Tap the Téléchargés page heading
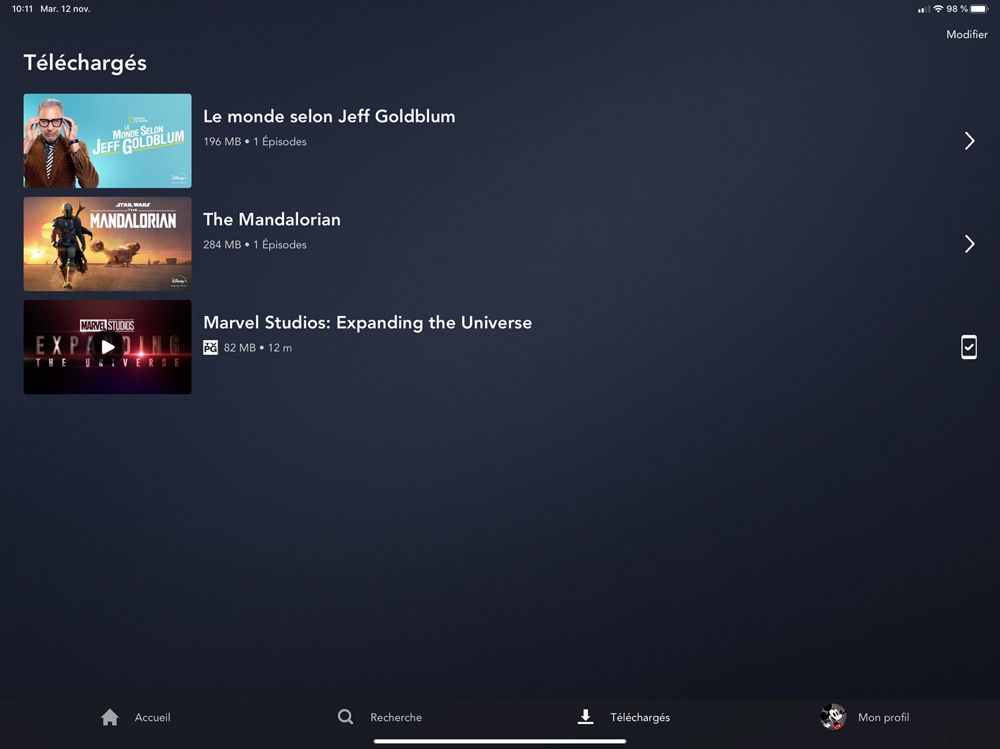 85,63
